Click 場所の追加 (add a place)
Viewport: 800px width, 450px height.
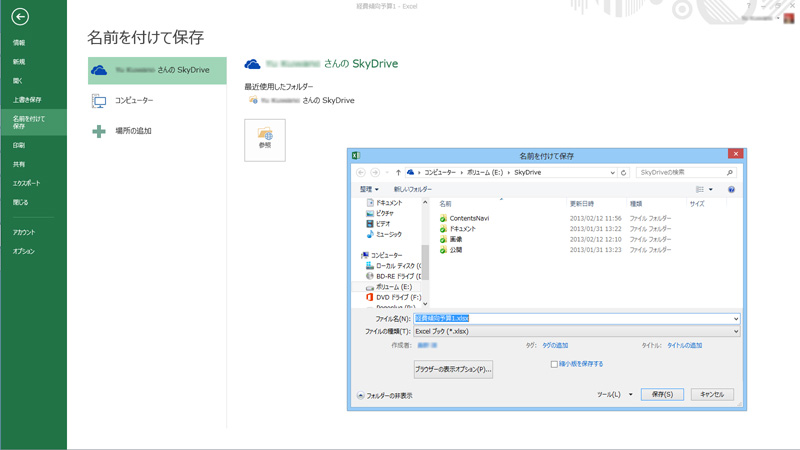(133, 131)
